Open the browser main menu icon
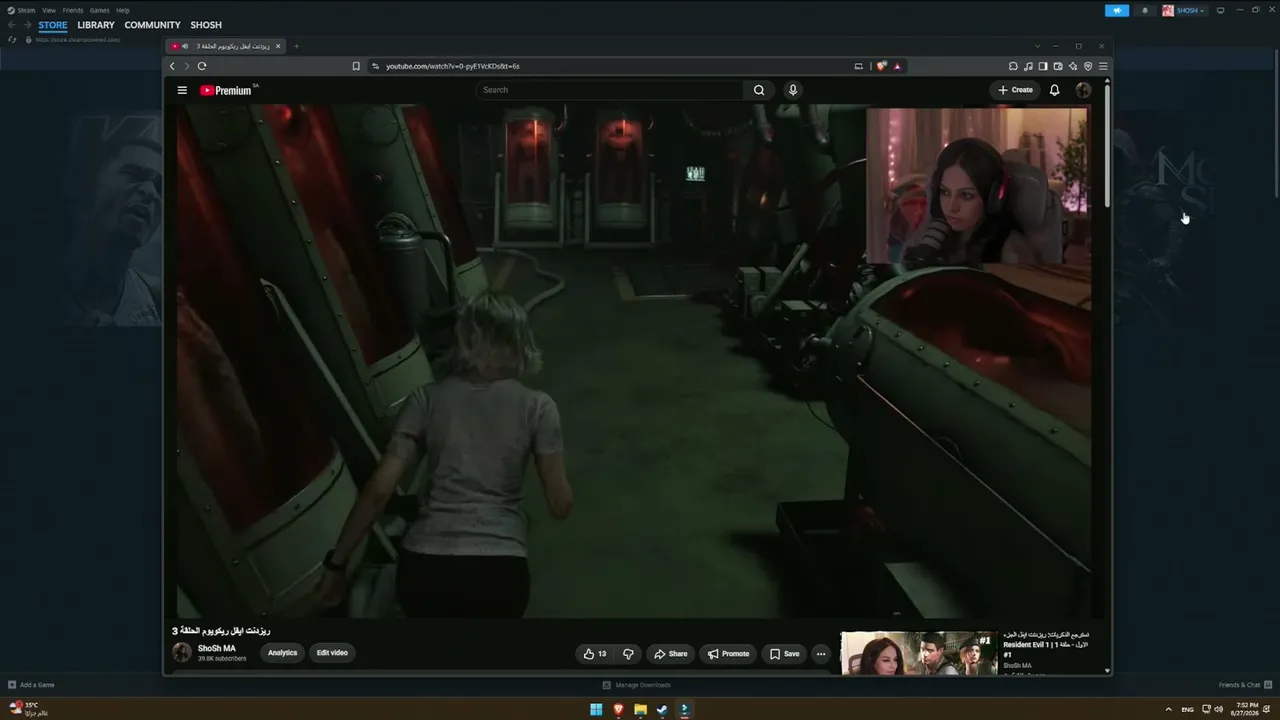The width and height of the screenshot is (1280, 720). point(1103,66)
